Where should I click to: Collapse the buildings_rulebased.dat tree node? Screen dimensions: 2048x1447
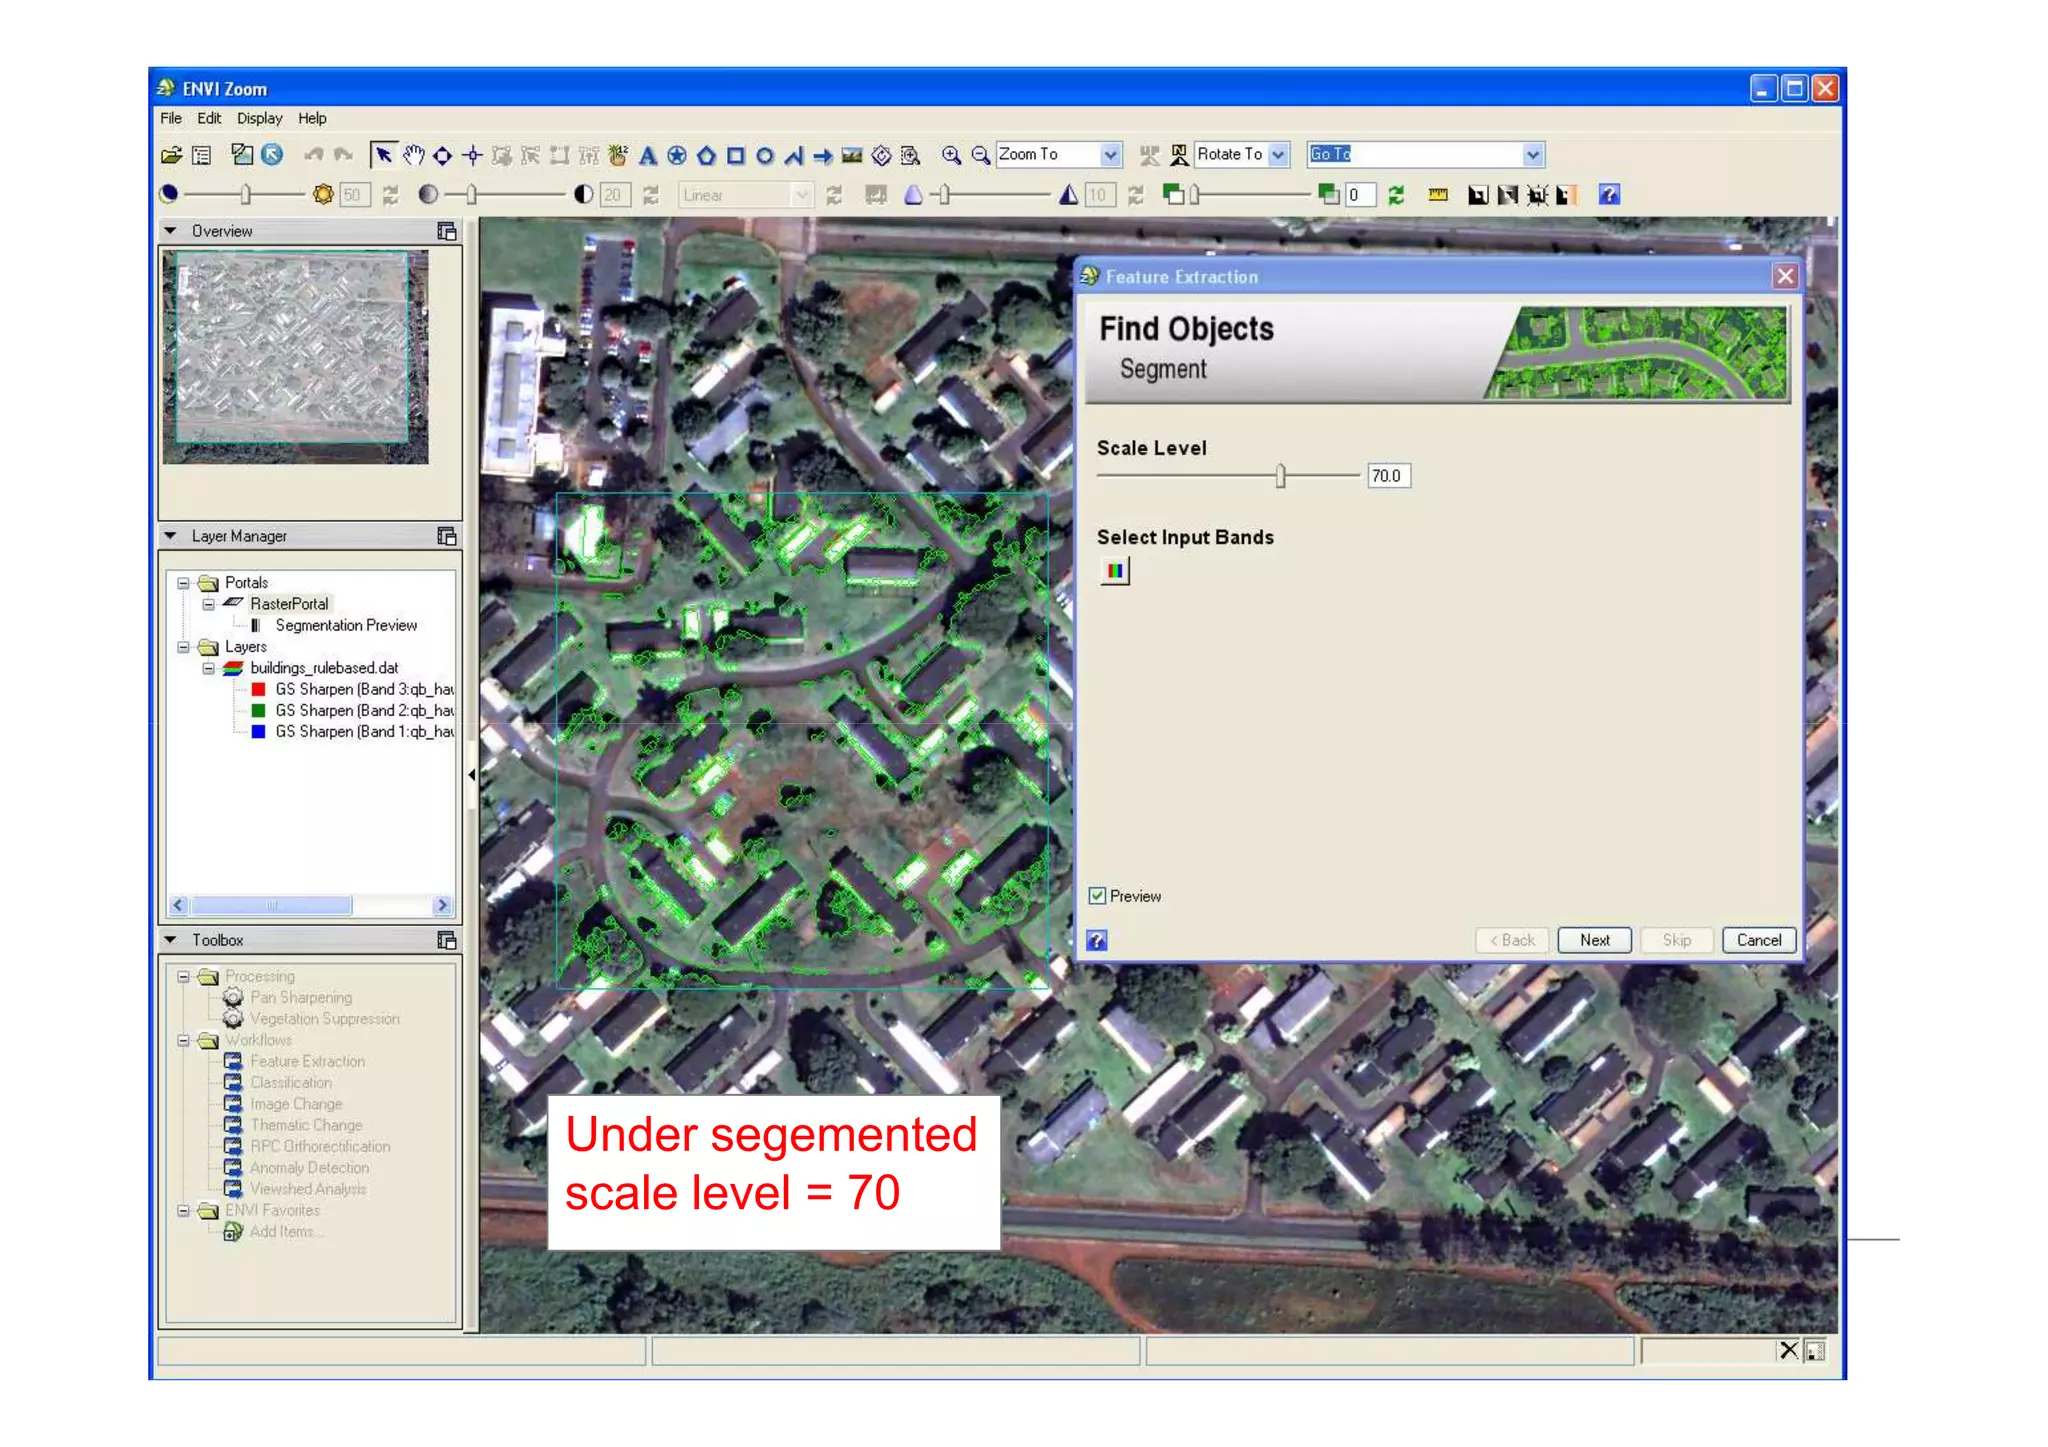(x=208, y=668)
